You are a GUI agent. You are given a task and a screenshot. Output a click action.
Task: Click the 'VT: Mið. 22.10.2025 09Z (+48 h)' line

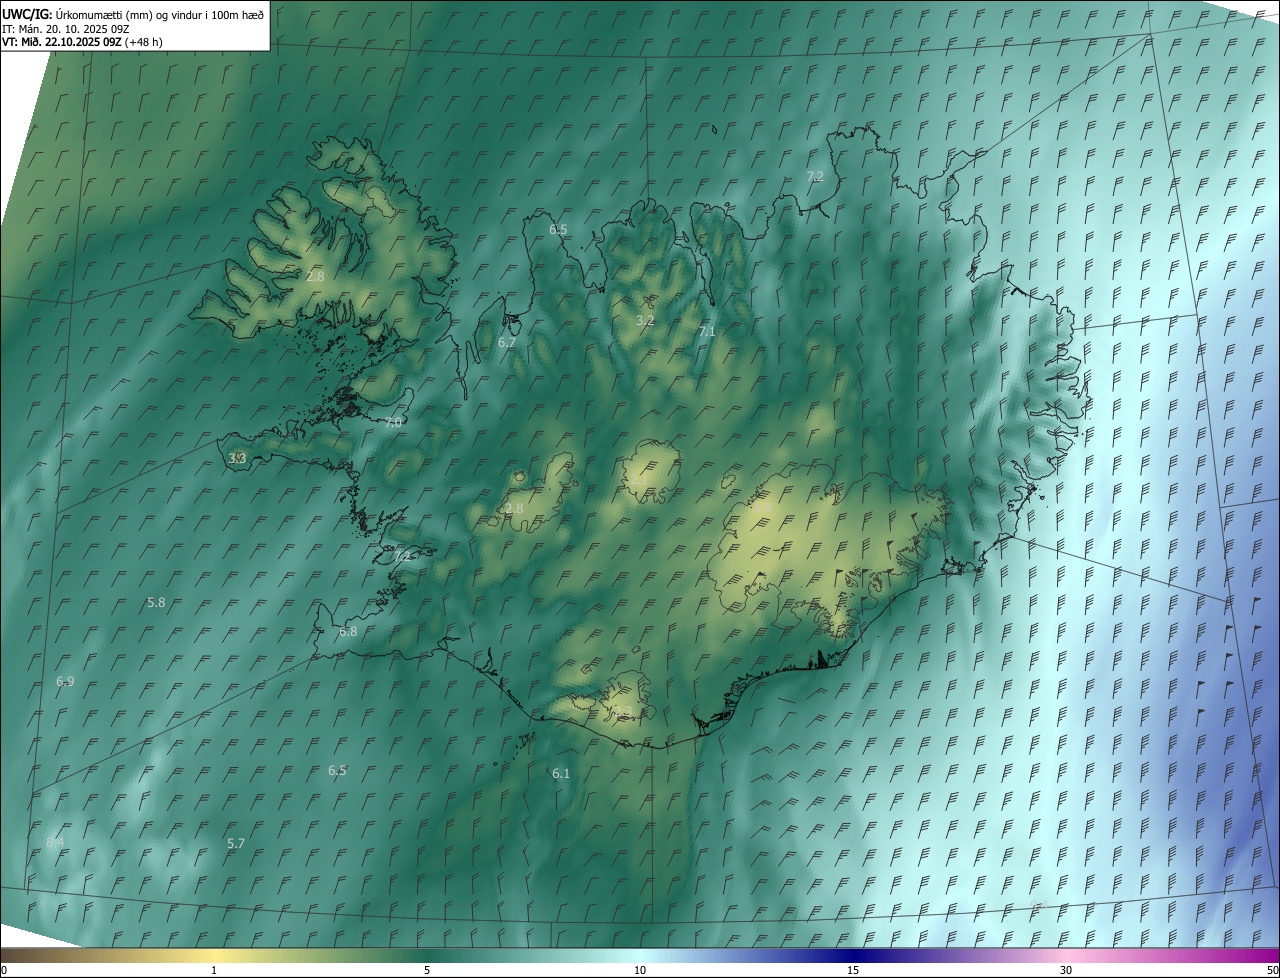click(x=82, y=42)
